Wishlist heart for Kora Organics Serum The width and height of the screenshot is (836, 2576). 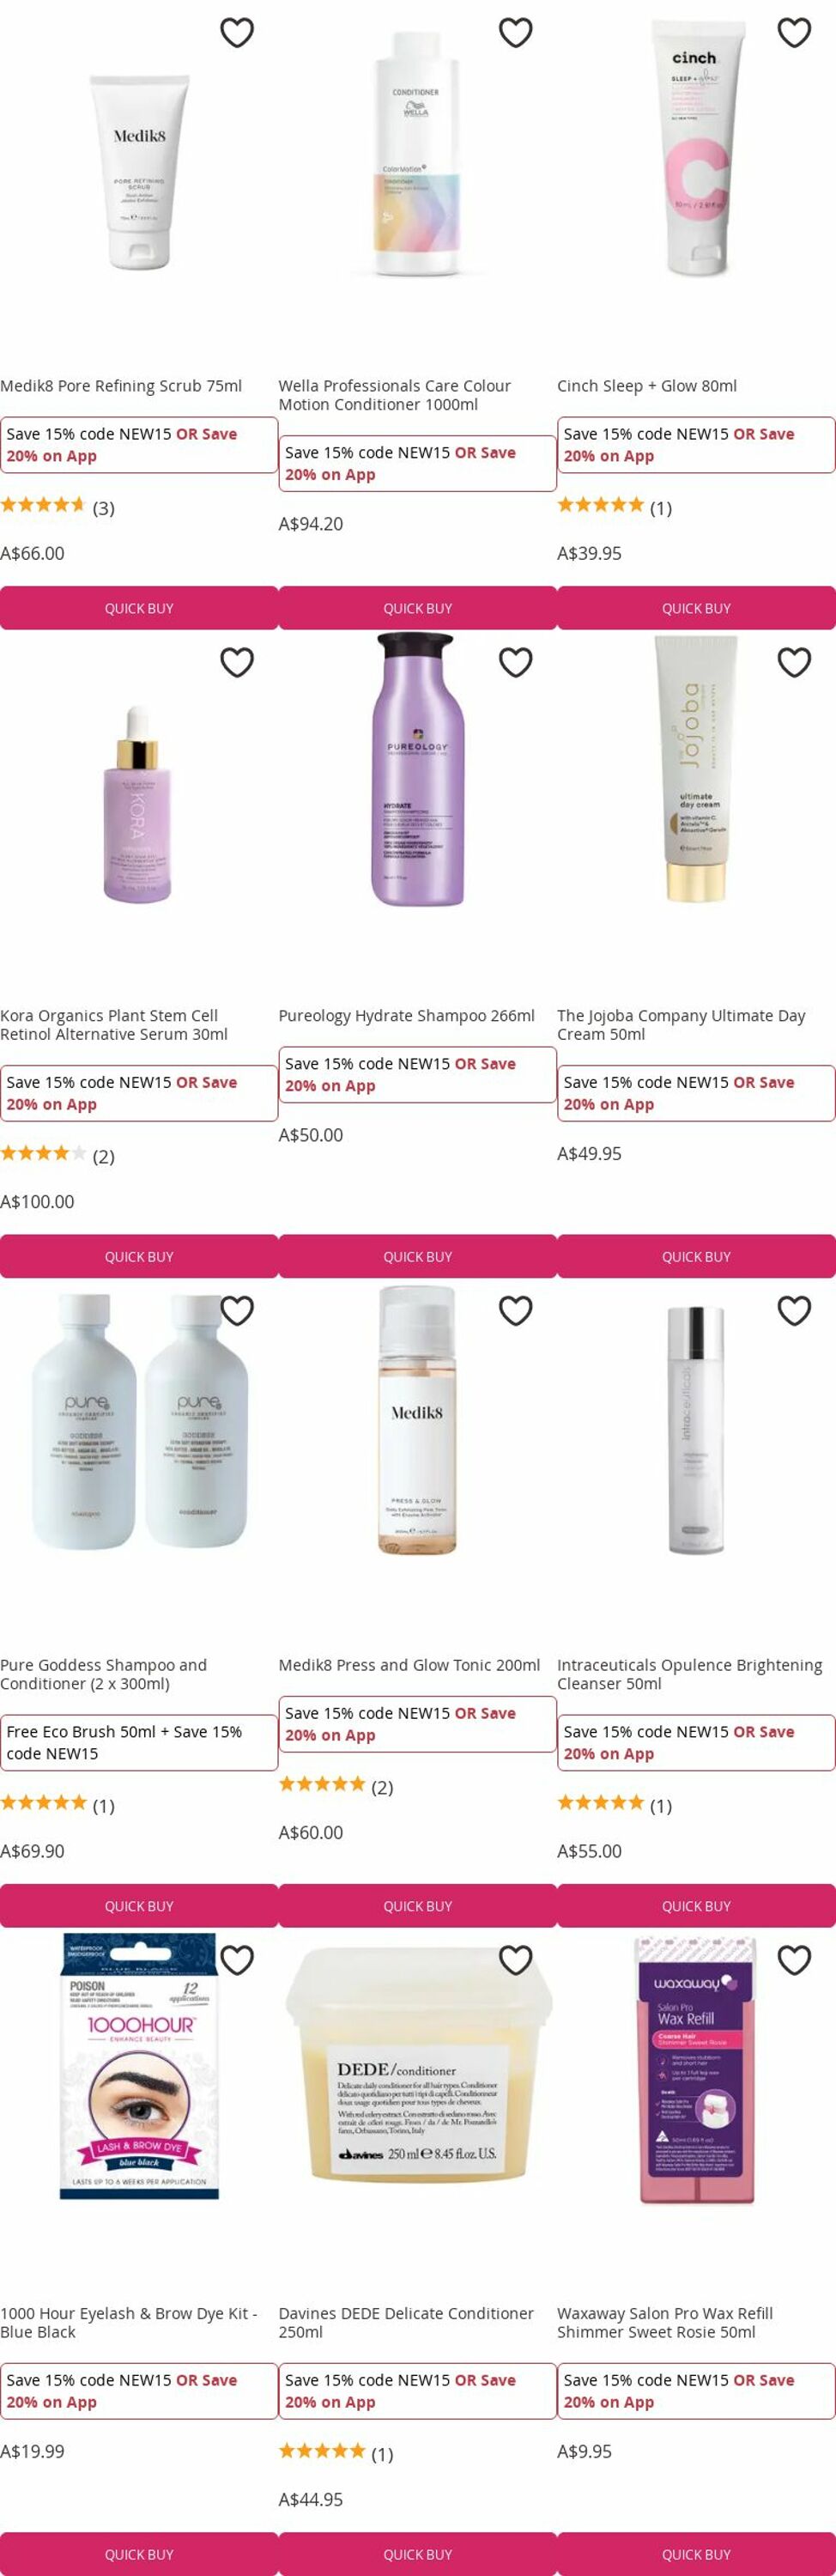coord(237,662)
